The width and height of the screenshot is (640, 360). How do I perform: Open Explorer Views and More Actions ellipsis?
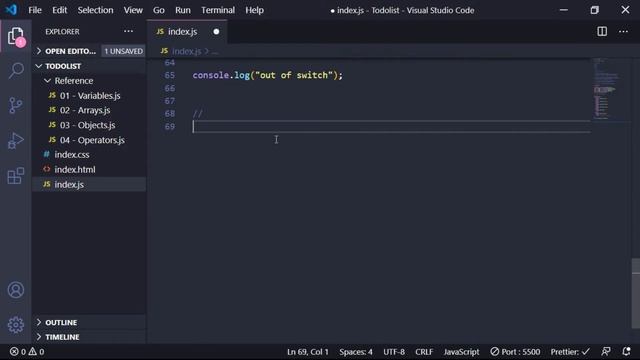pos(128,31)
